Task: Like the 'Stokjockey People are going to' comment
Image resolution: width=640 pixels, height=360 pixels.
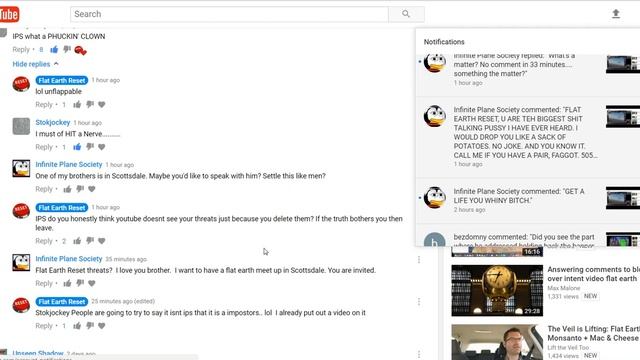Action: click(77, 326)
